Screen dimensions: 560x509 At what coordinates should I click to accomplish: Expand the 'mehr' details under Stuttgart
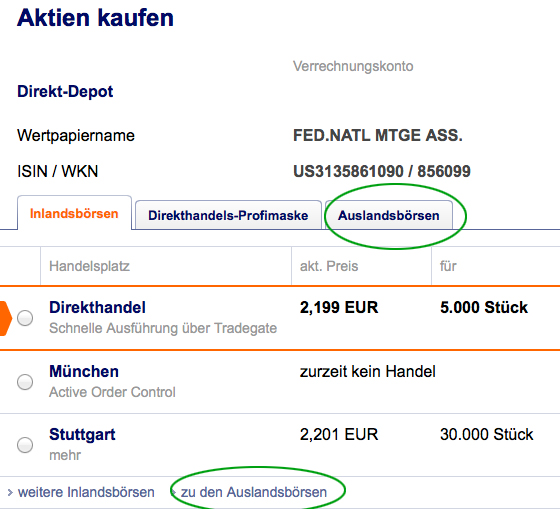click(x=65, y=455)
